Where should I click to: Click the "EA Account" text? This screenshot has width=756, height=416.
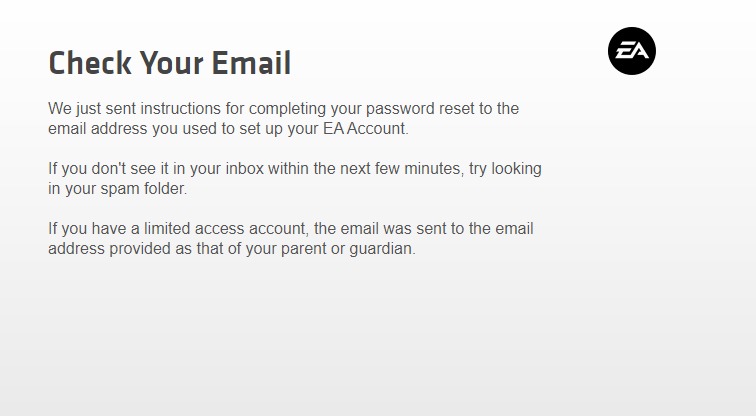(364, 129)
